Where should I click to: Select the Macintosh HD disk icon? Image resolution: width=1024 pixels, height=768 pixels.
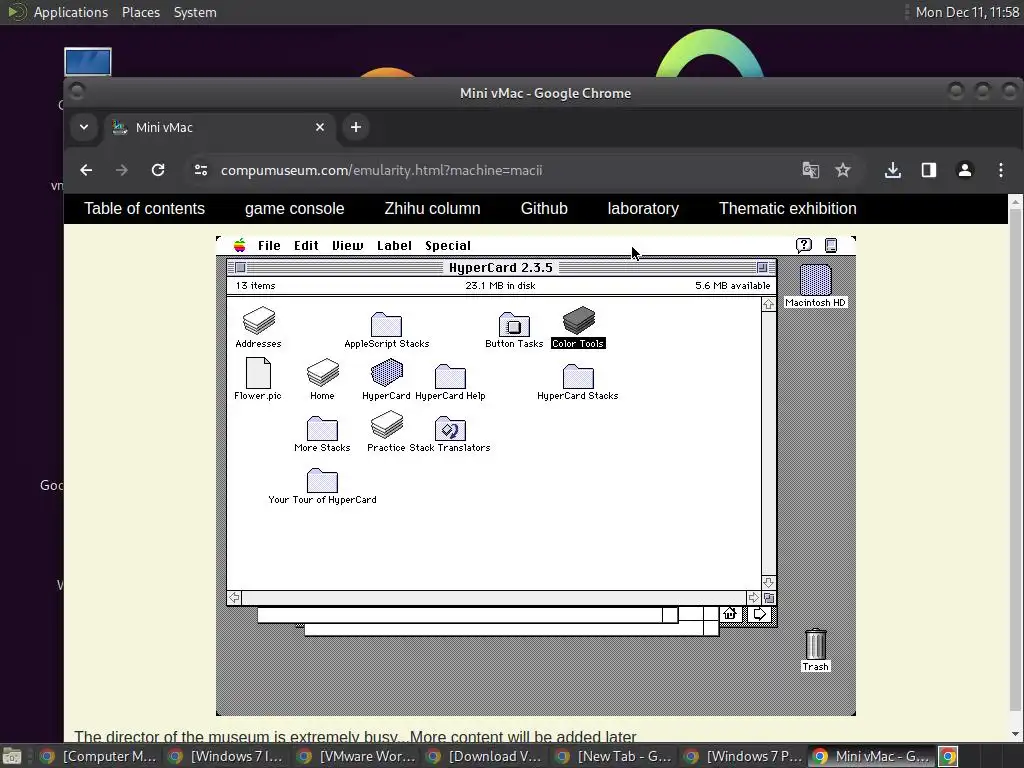(x=815, y=280)
